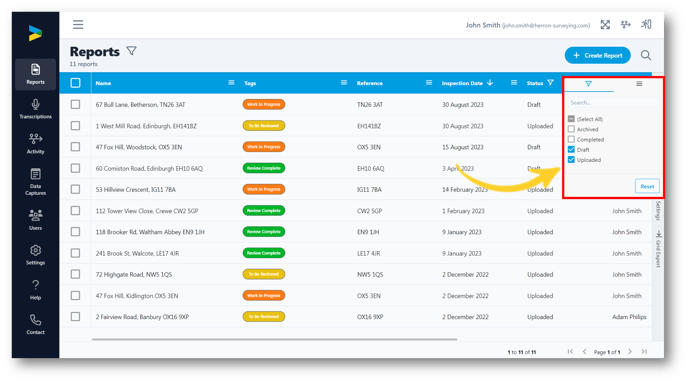Switch to the columns tab in filter popup
Screen dimensions: 688x382
[x=639, y=84]
